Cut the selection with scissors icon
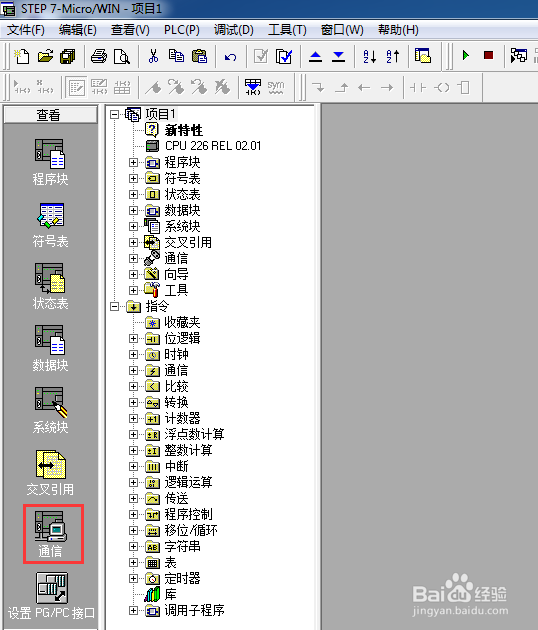 [153, 56]
